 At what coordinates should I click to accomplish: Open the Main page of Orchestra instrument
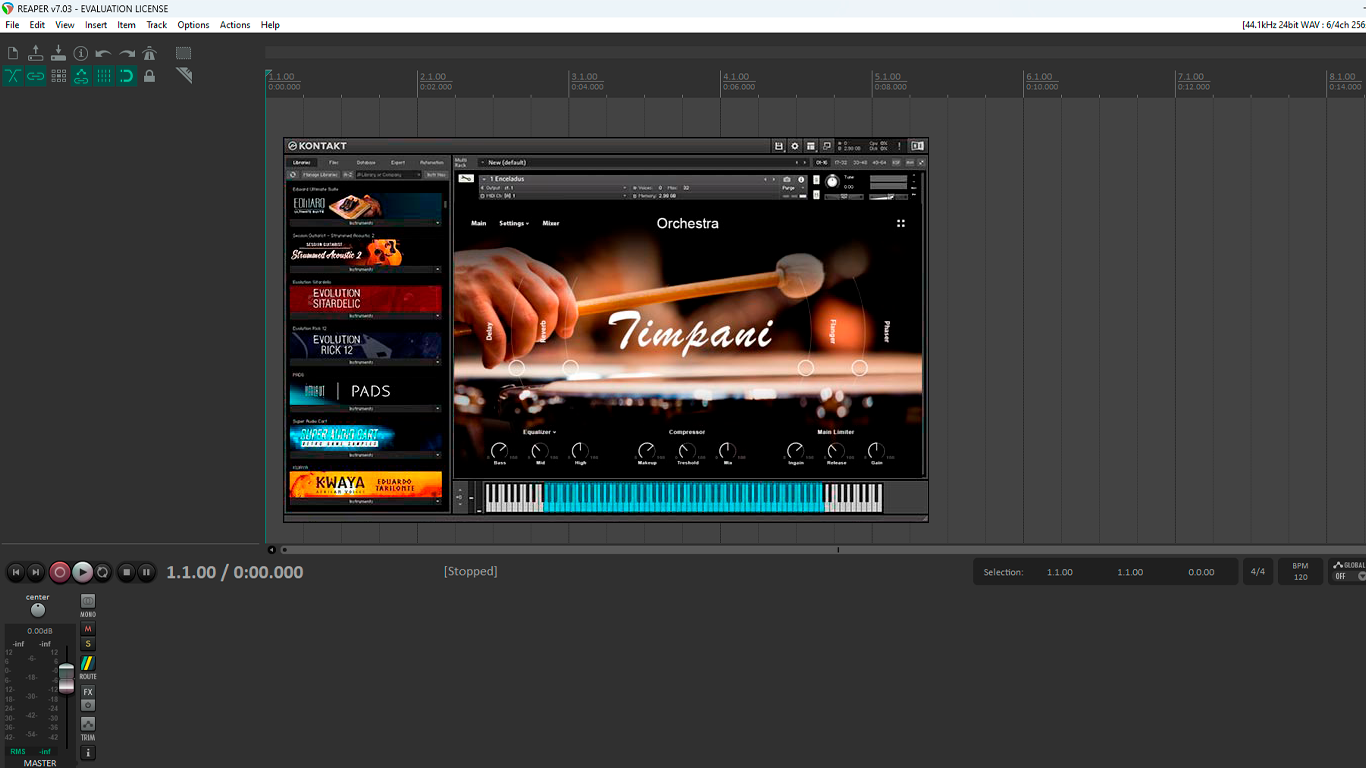click(479, 224)
